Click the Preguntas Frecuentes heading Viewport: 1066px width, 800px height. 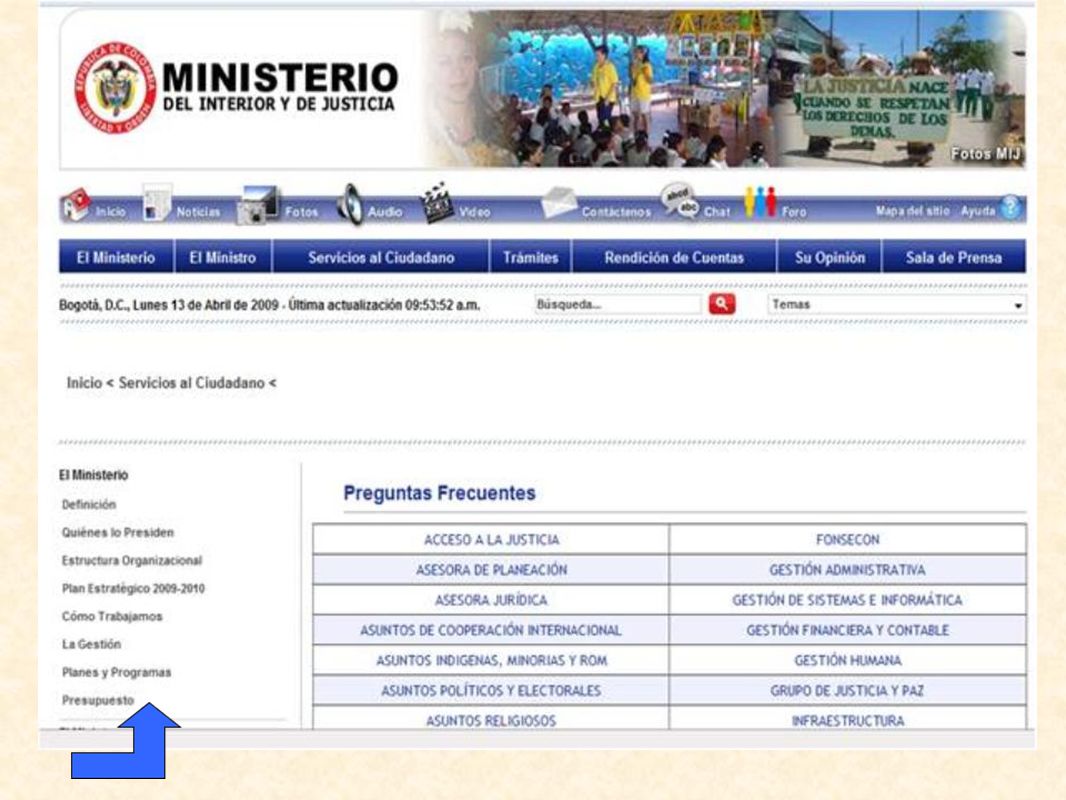[x=439, y=493]
